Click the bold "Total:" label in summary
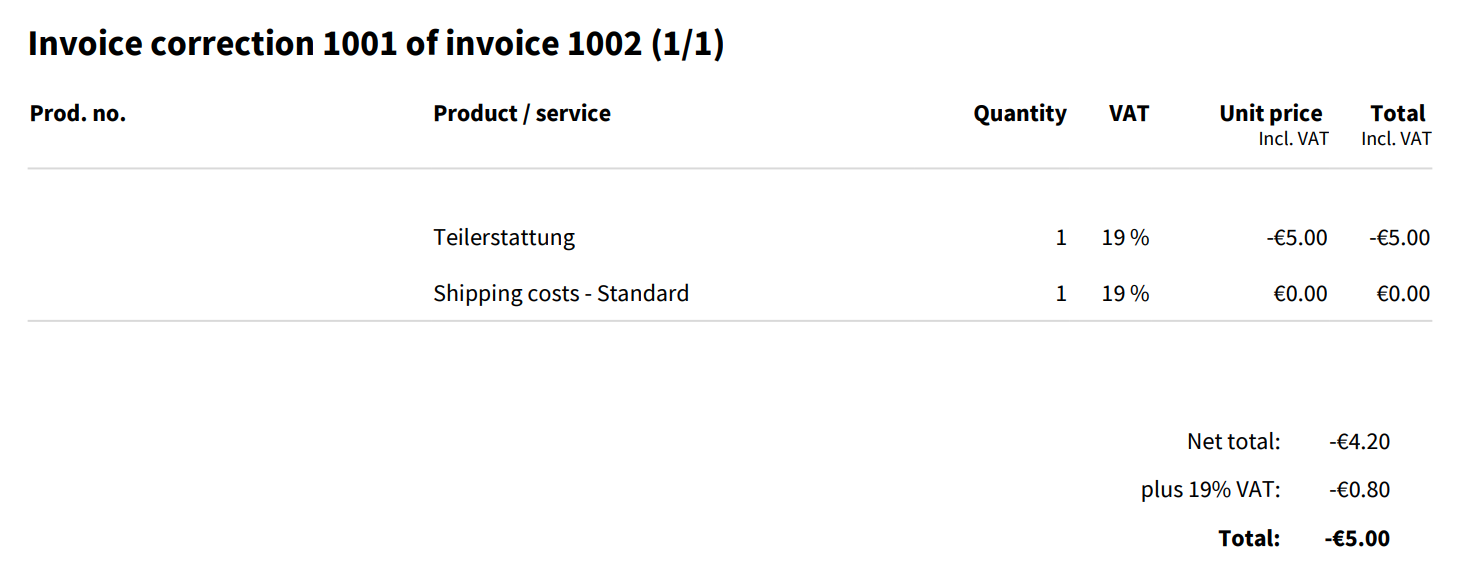 1249,539
